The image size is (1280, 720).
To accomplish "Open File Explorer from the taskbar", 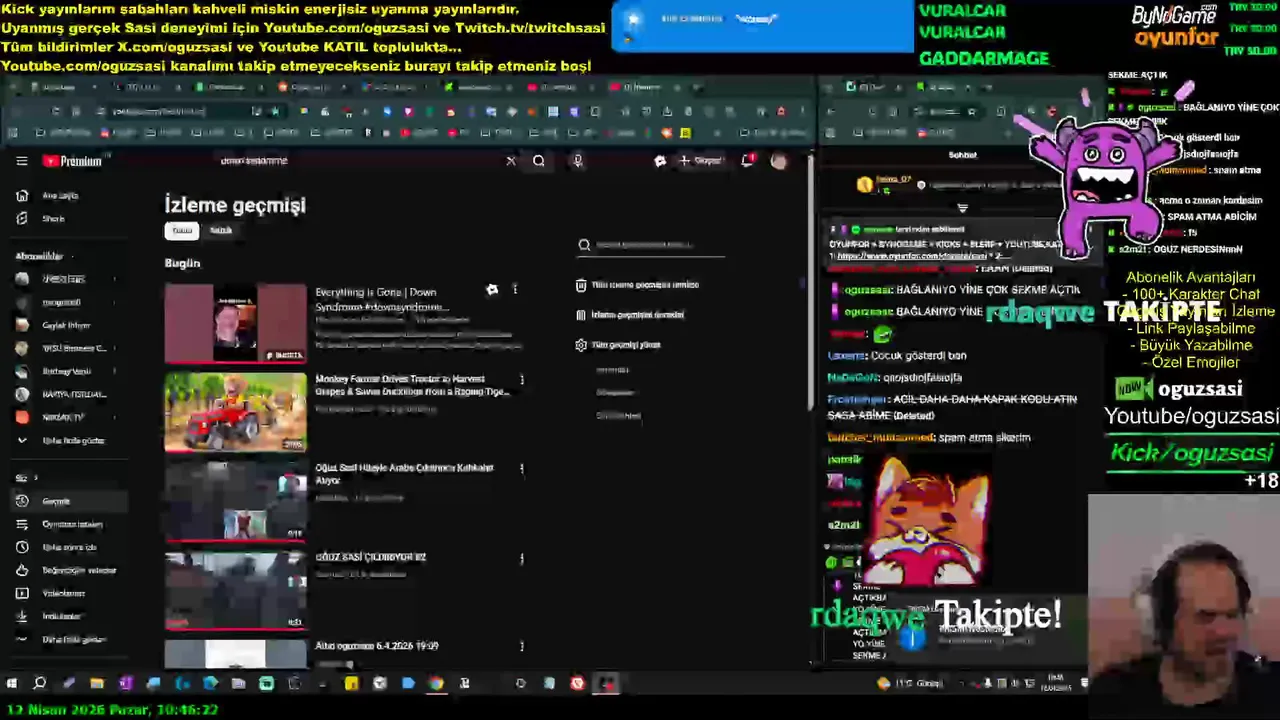I will tap(97, 684).
